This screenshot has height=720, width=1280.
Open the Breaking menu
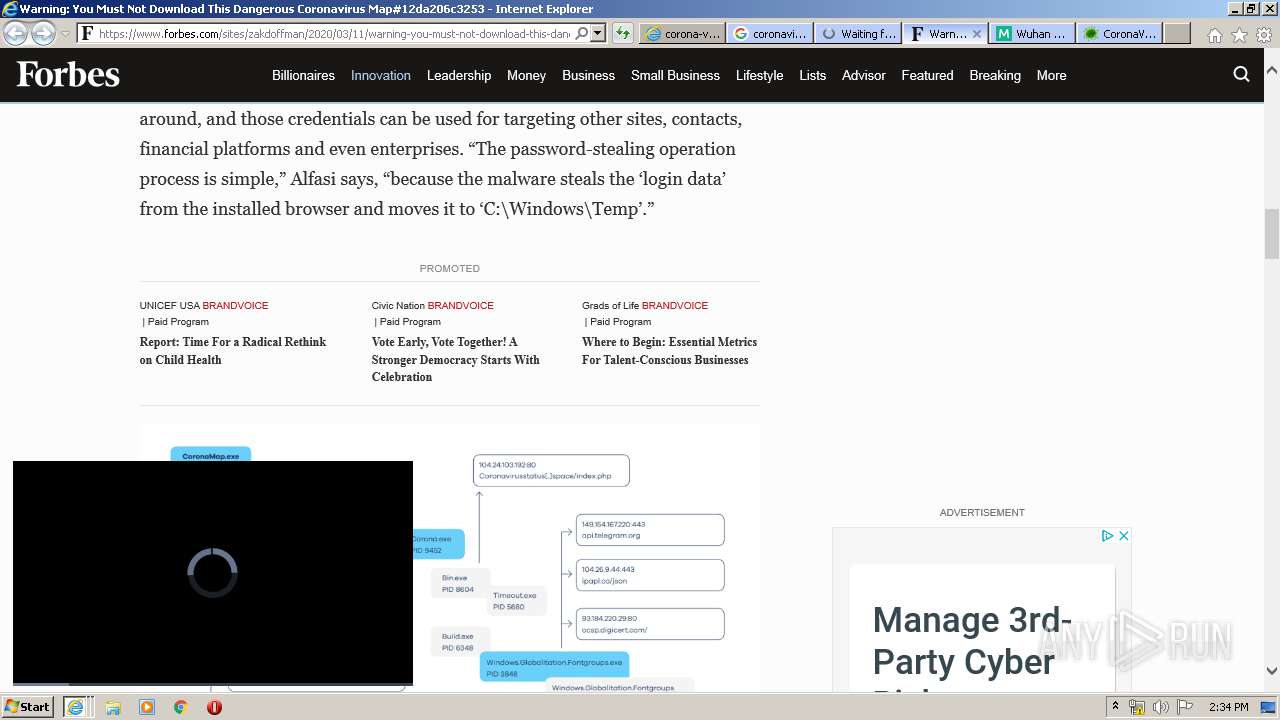coord(995,75)
